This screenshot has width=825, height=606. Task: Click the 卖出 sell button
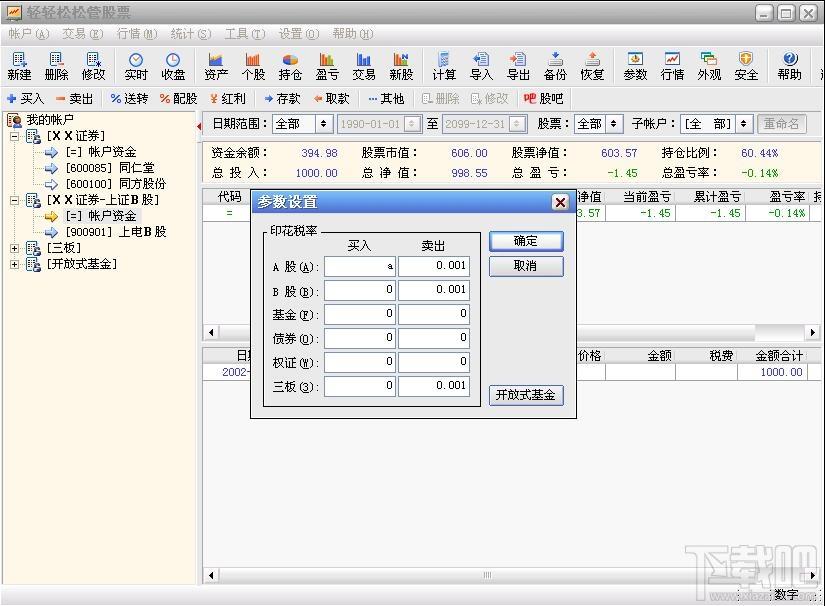[74, 98]
